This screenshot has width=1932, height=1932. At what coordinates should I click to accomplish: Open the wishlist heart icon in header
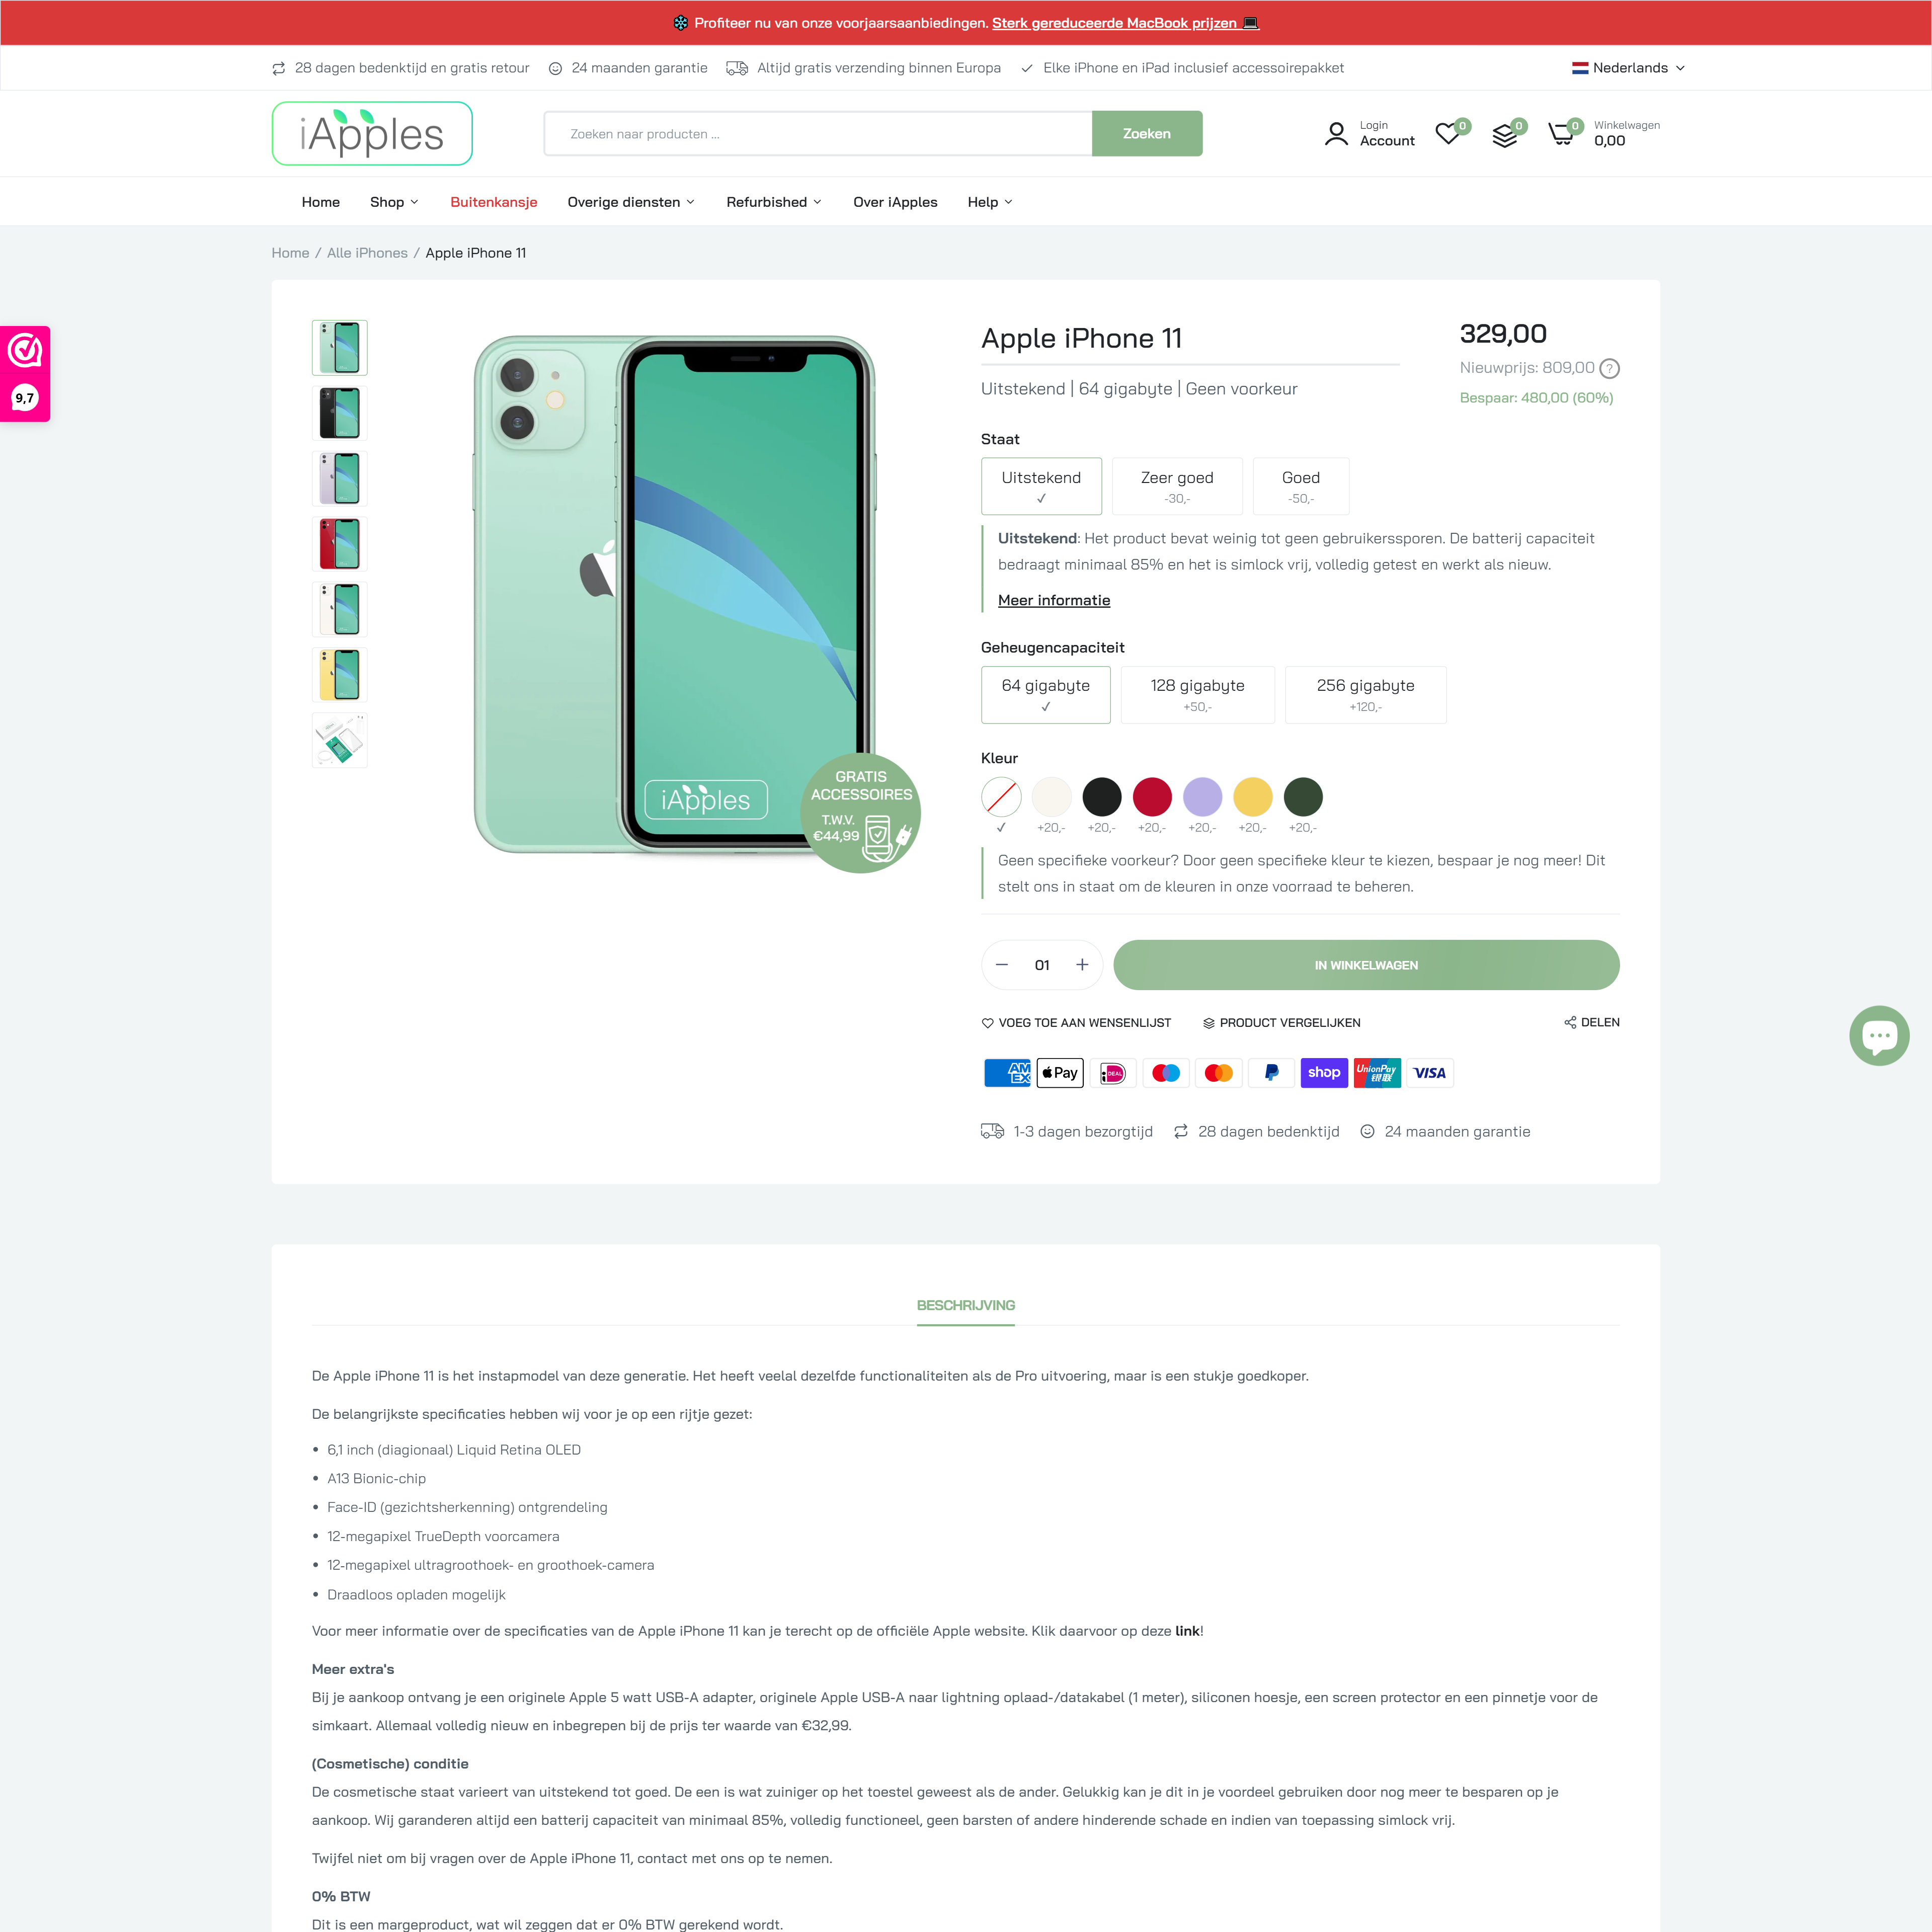point(1447,134)
